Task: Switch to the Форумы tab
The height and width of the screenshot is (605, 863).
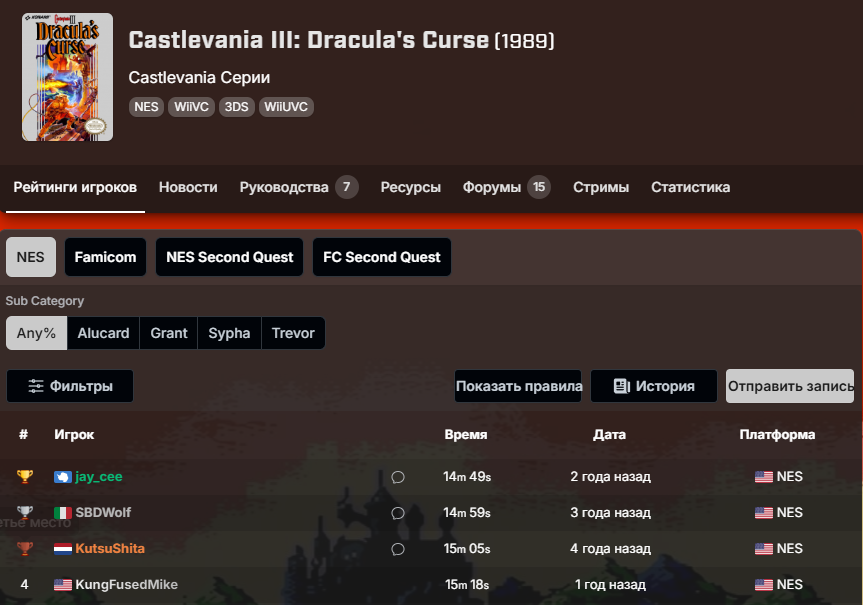Action: pos(506,188)
